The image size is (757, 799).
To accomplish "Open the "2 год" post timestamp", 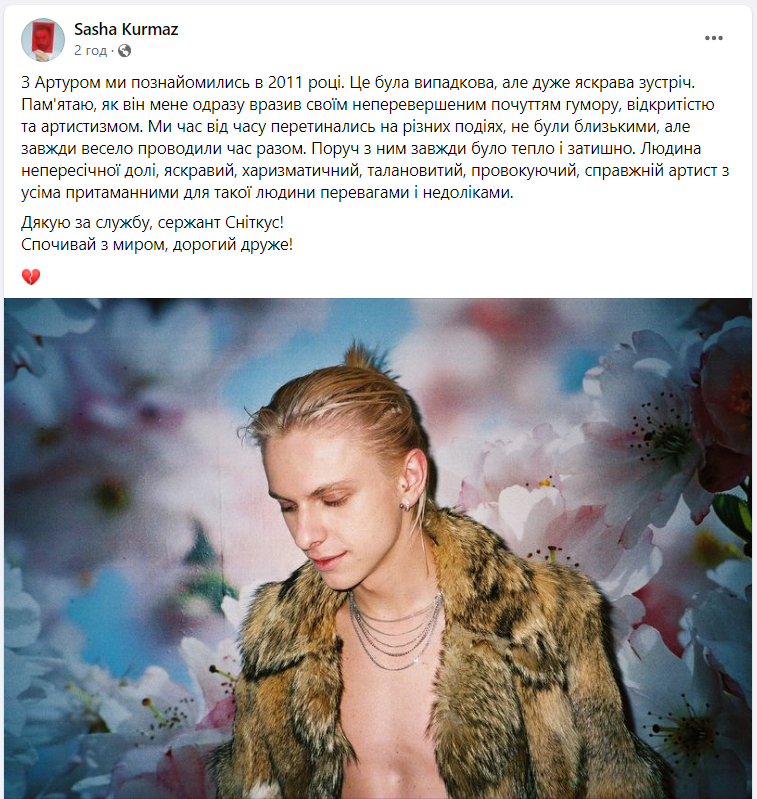I will click(91, 50).
